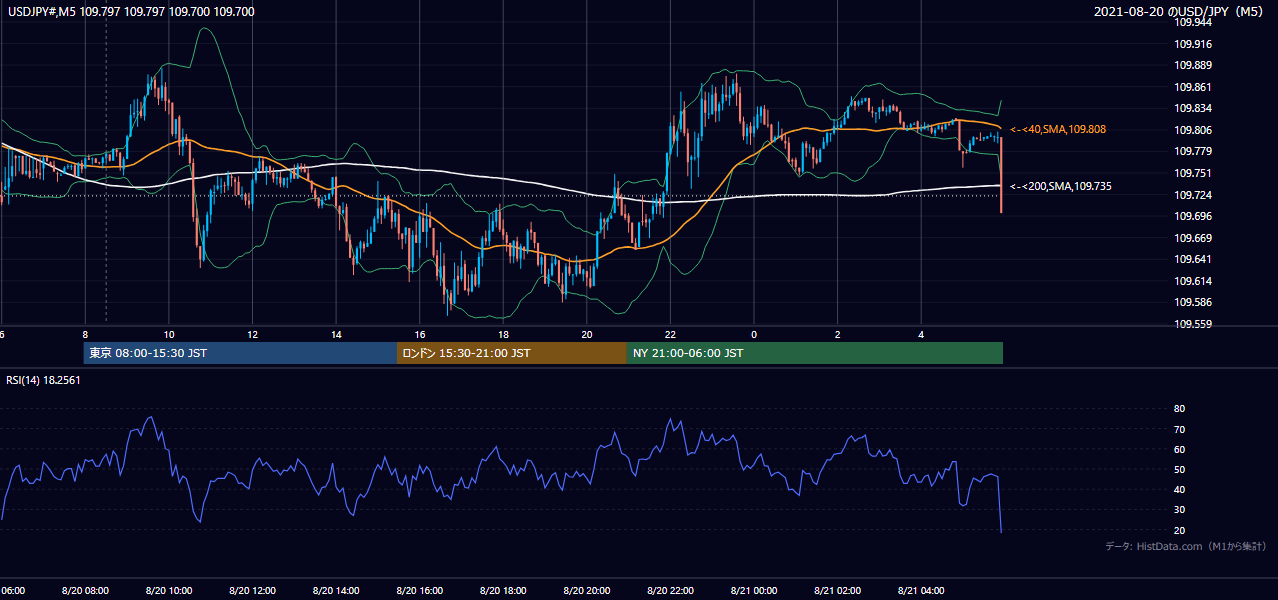The image size is (1278, 600).
Task: Select price axis value 109.586
Action: (x=1194, y=302)
